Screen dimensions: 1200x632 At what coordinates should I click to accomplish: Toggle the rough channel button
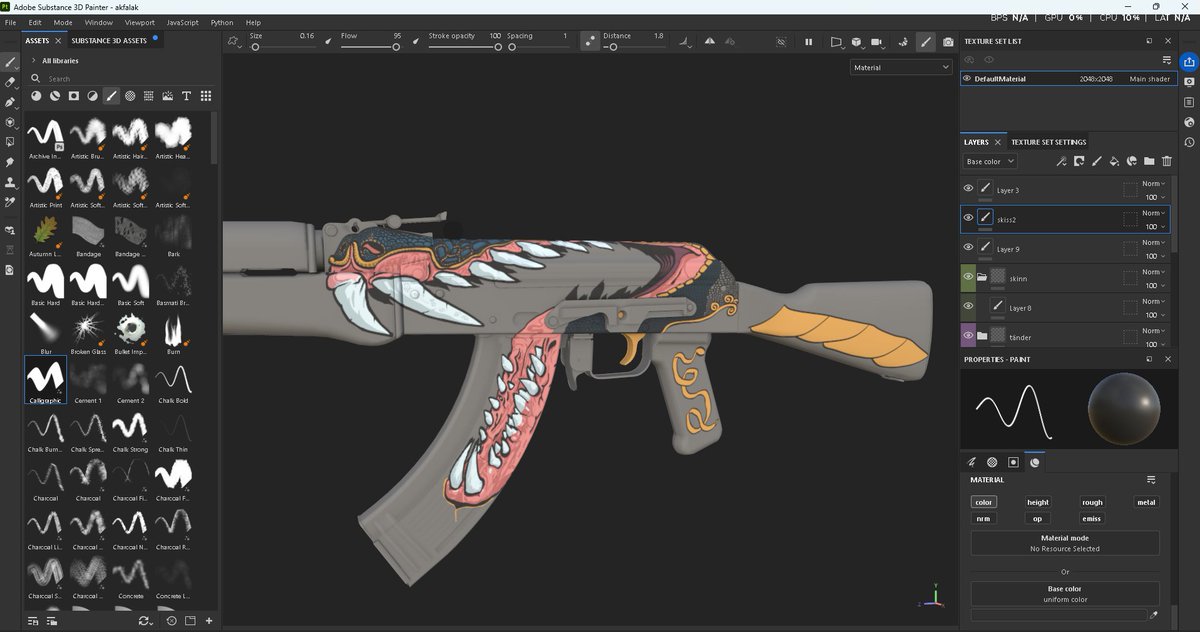[1092, 502]
